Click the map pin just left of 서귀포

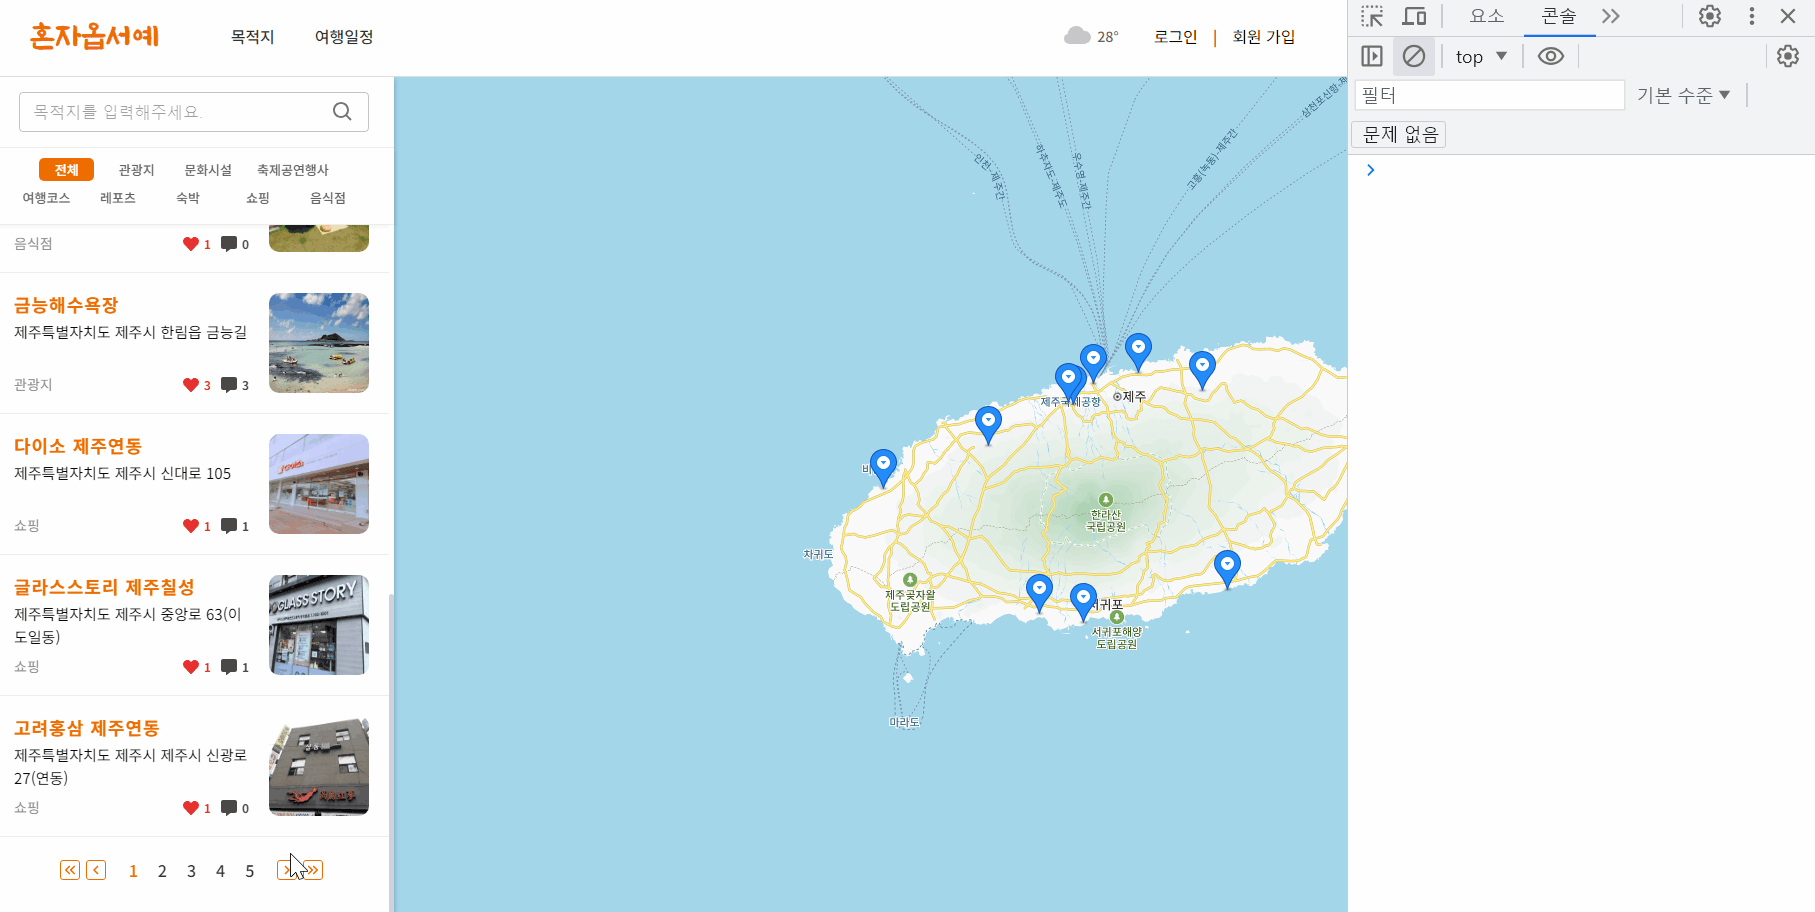(1083, 602)
